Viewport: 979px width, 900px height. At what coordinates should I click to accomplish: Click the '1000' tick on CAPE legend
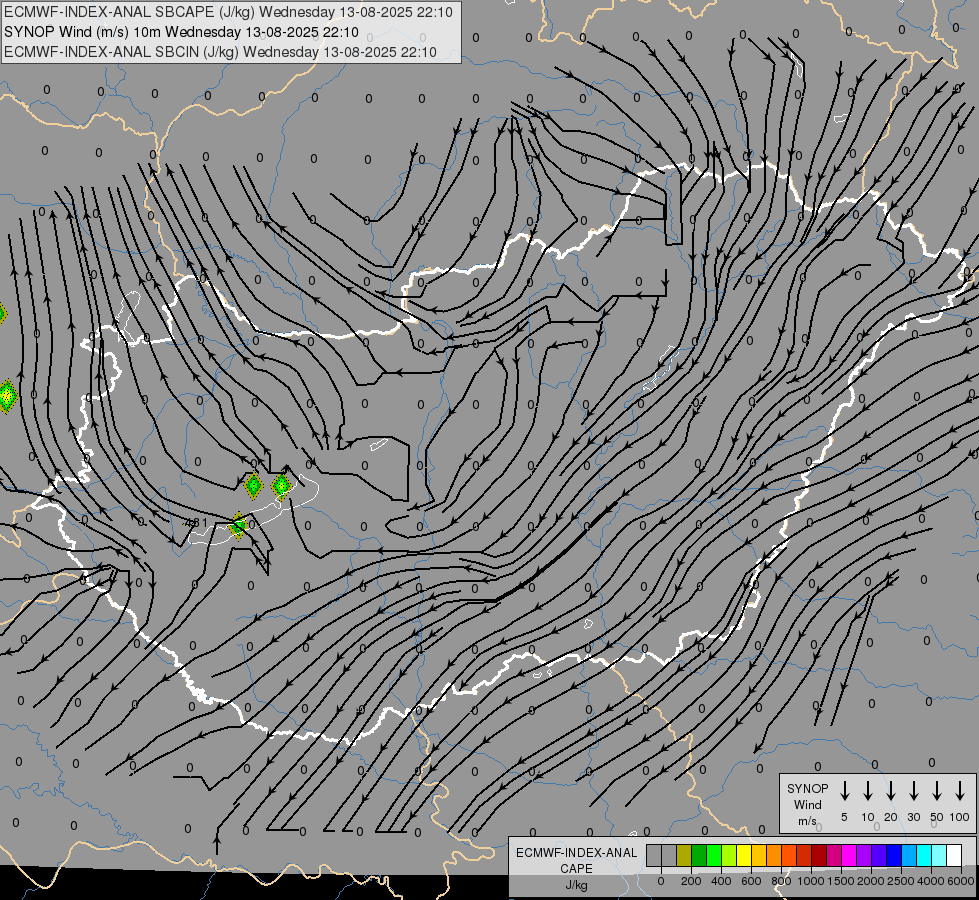point(810,881)
